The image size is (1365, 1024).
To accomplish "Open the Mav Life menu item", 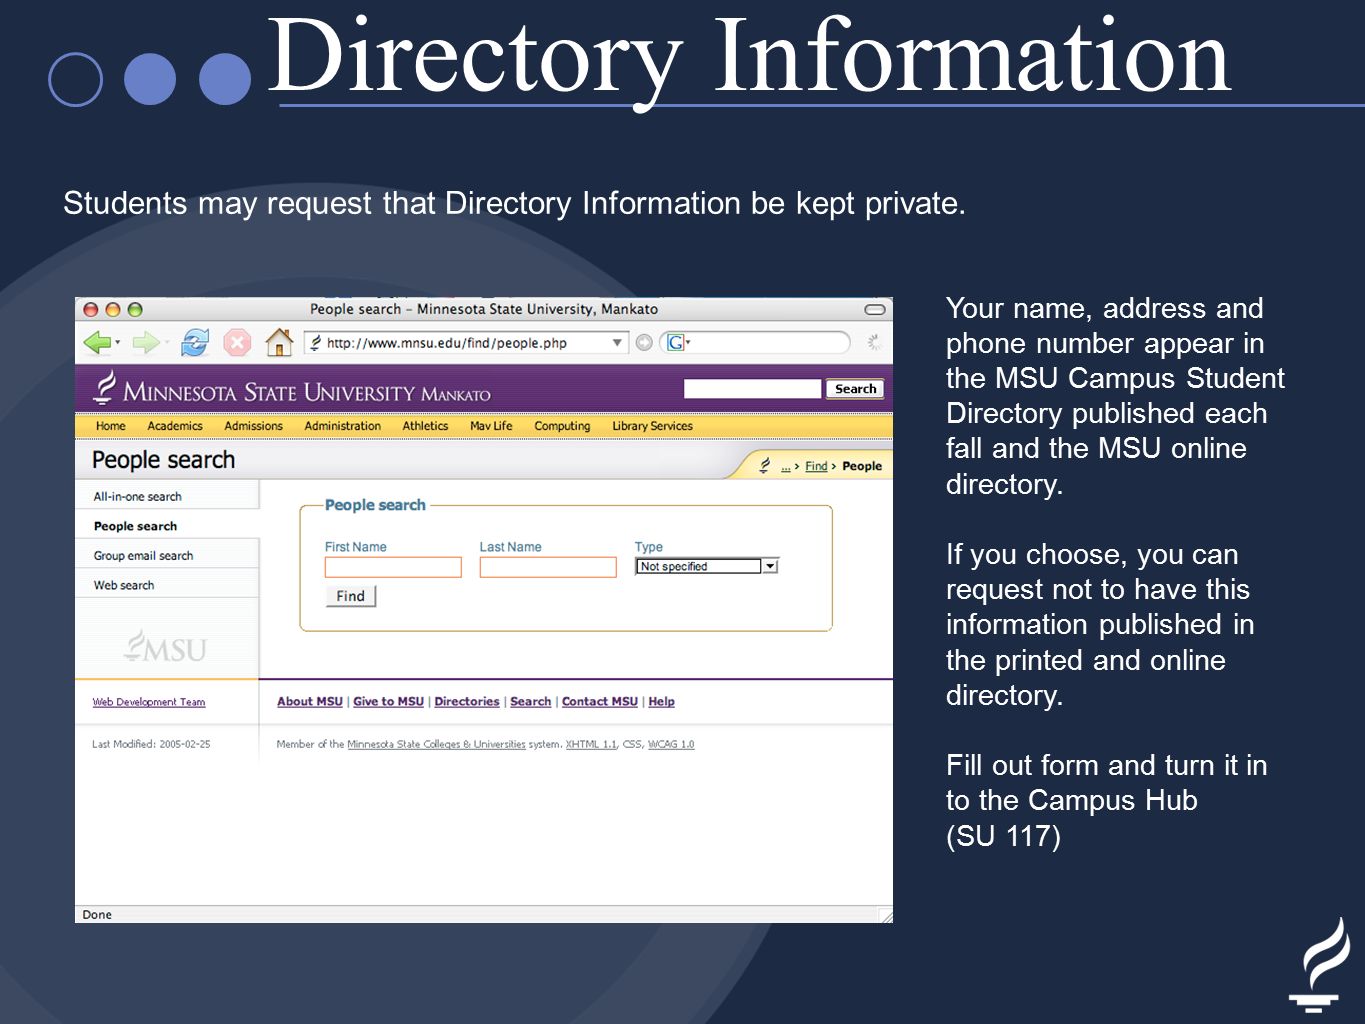I will [491, 426].
